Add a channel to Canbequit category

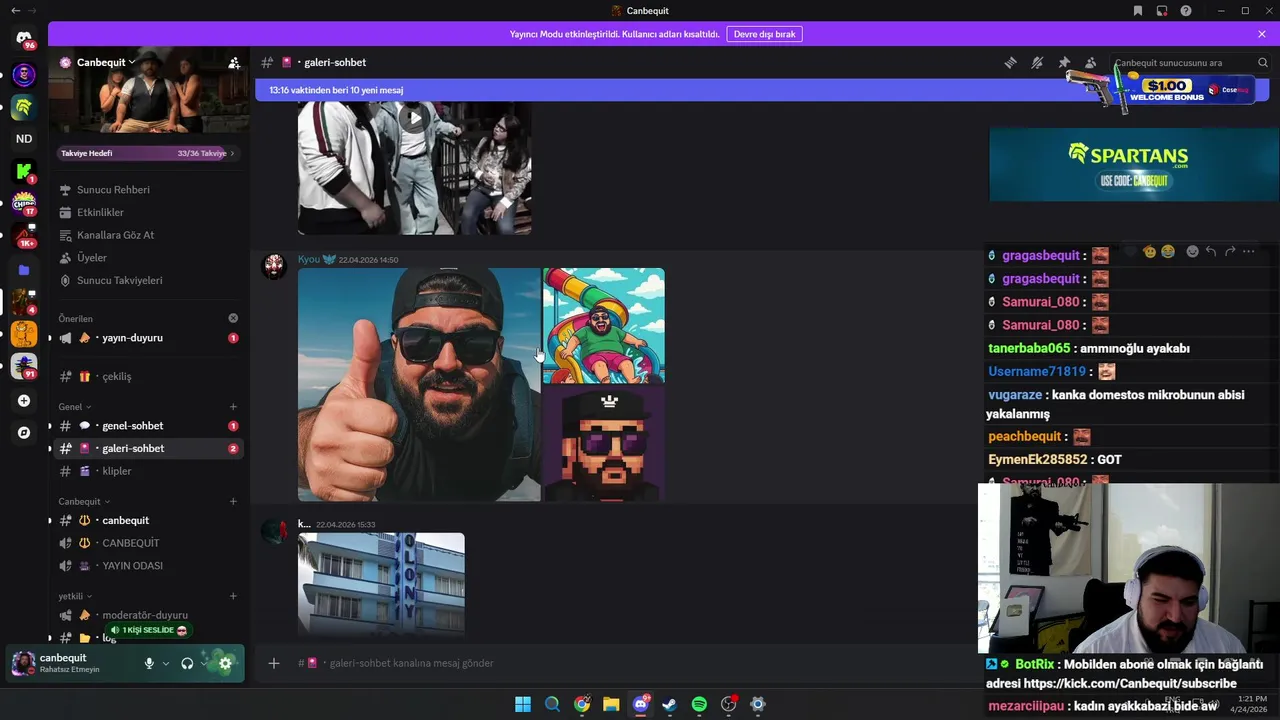click(x=233, y=501)
